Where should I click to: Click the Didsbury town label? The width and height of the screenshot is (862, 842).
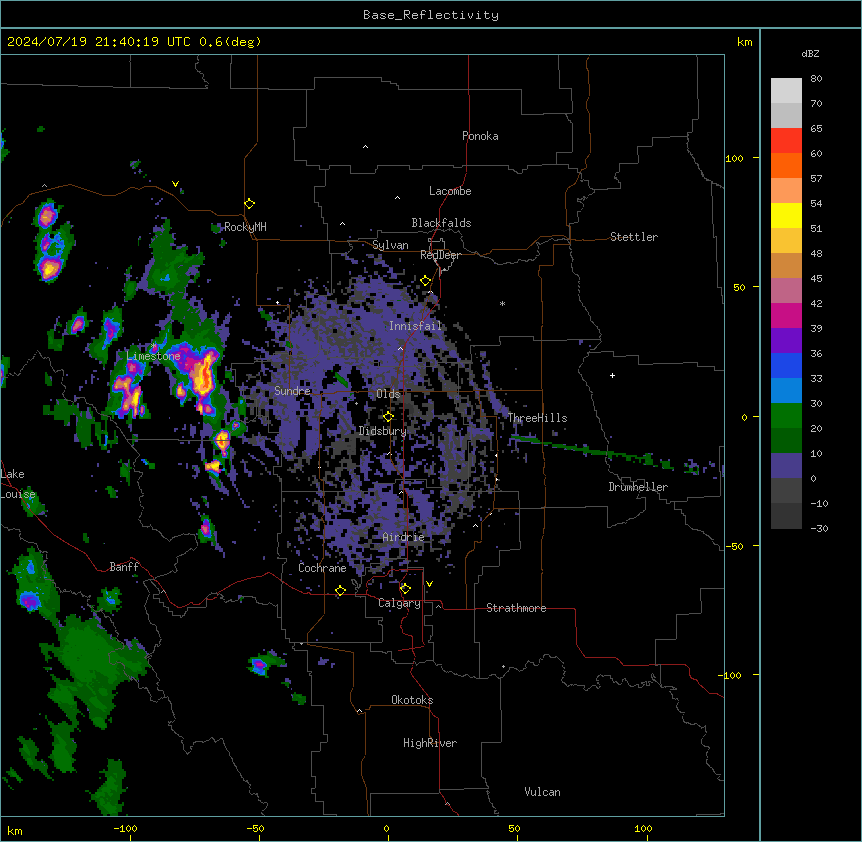point(382,431)
